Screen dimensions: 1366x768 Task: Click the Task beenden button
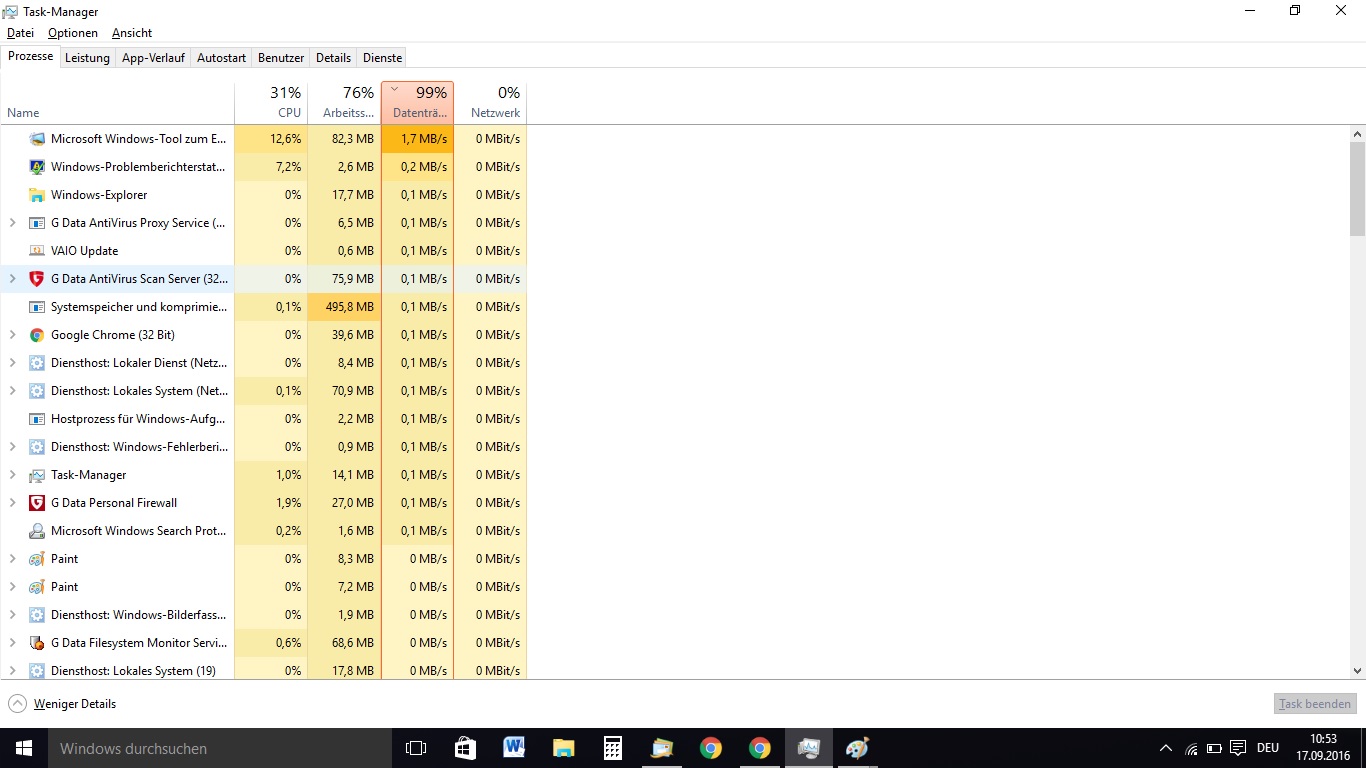click(x=1315, y=704)
